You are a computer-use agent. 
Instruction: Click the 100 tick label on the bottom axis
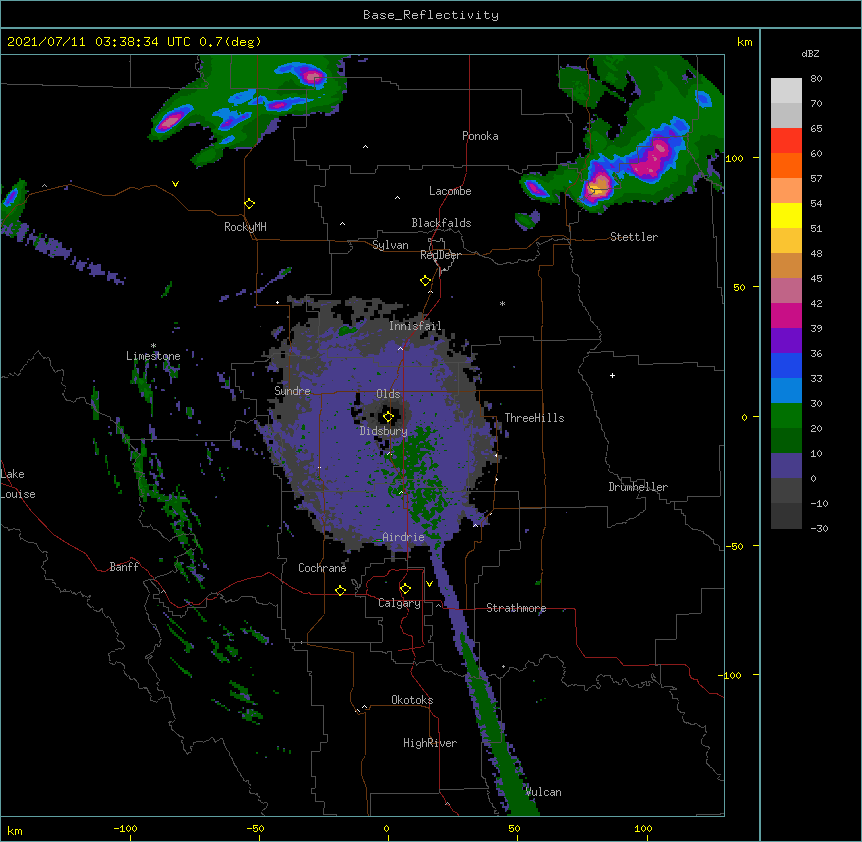[643, 828]
